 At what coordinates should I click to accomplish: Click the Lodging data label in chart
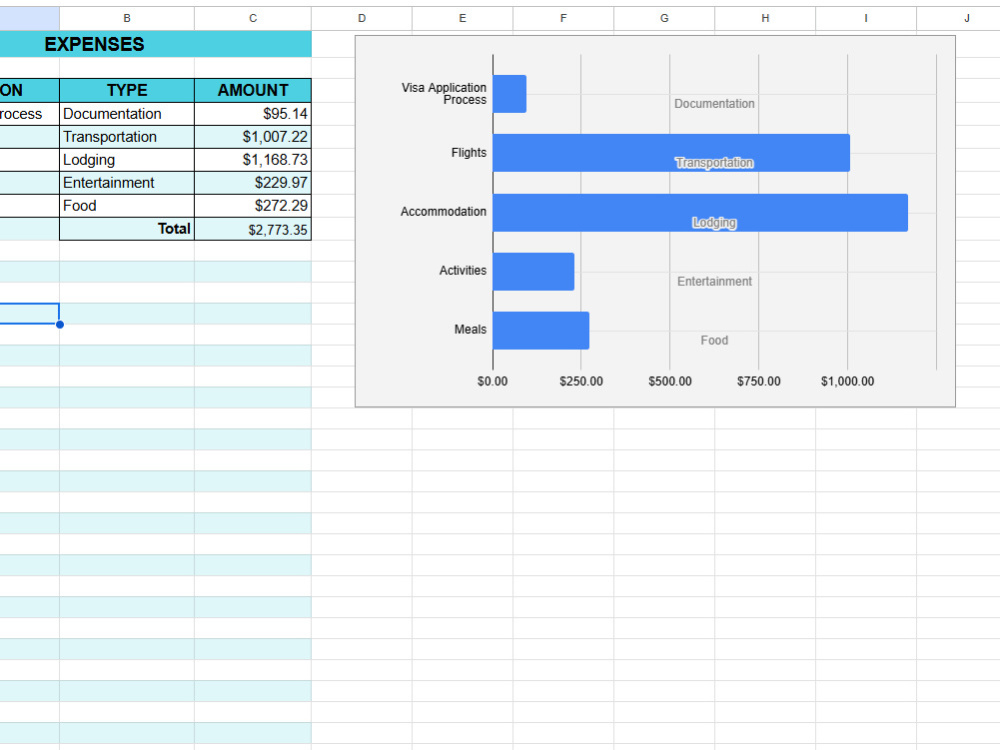pyautogui.click(x=714, y=223)
